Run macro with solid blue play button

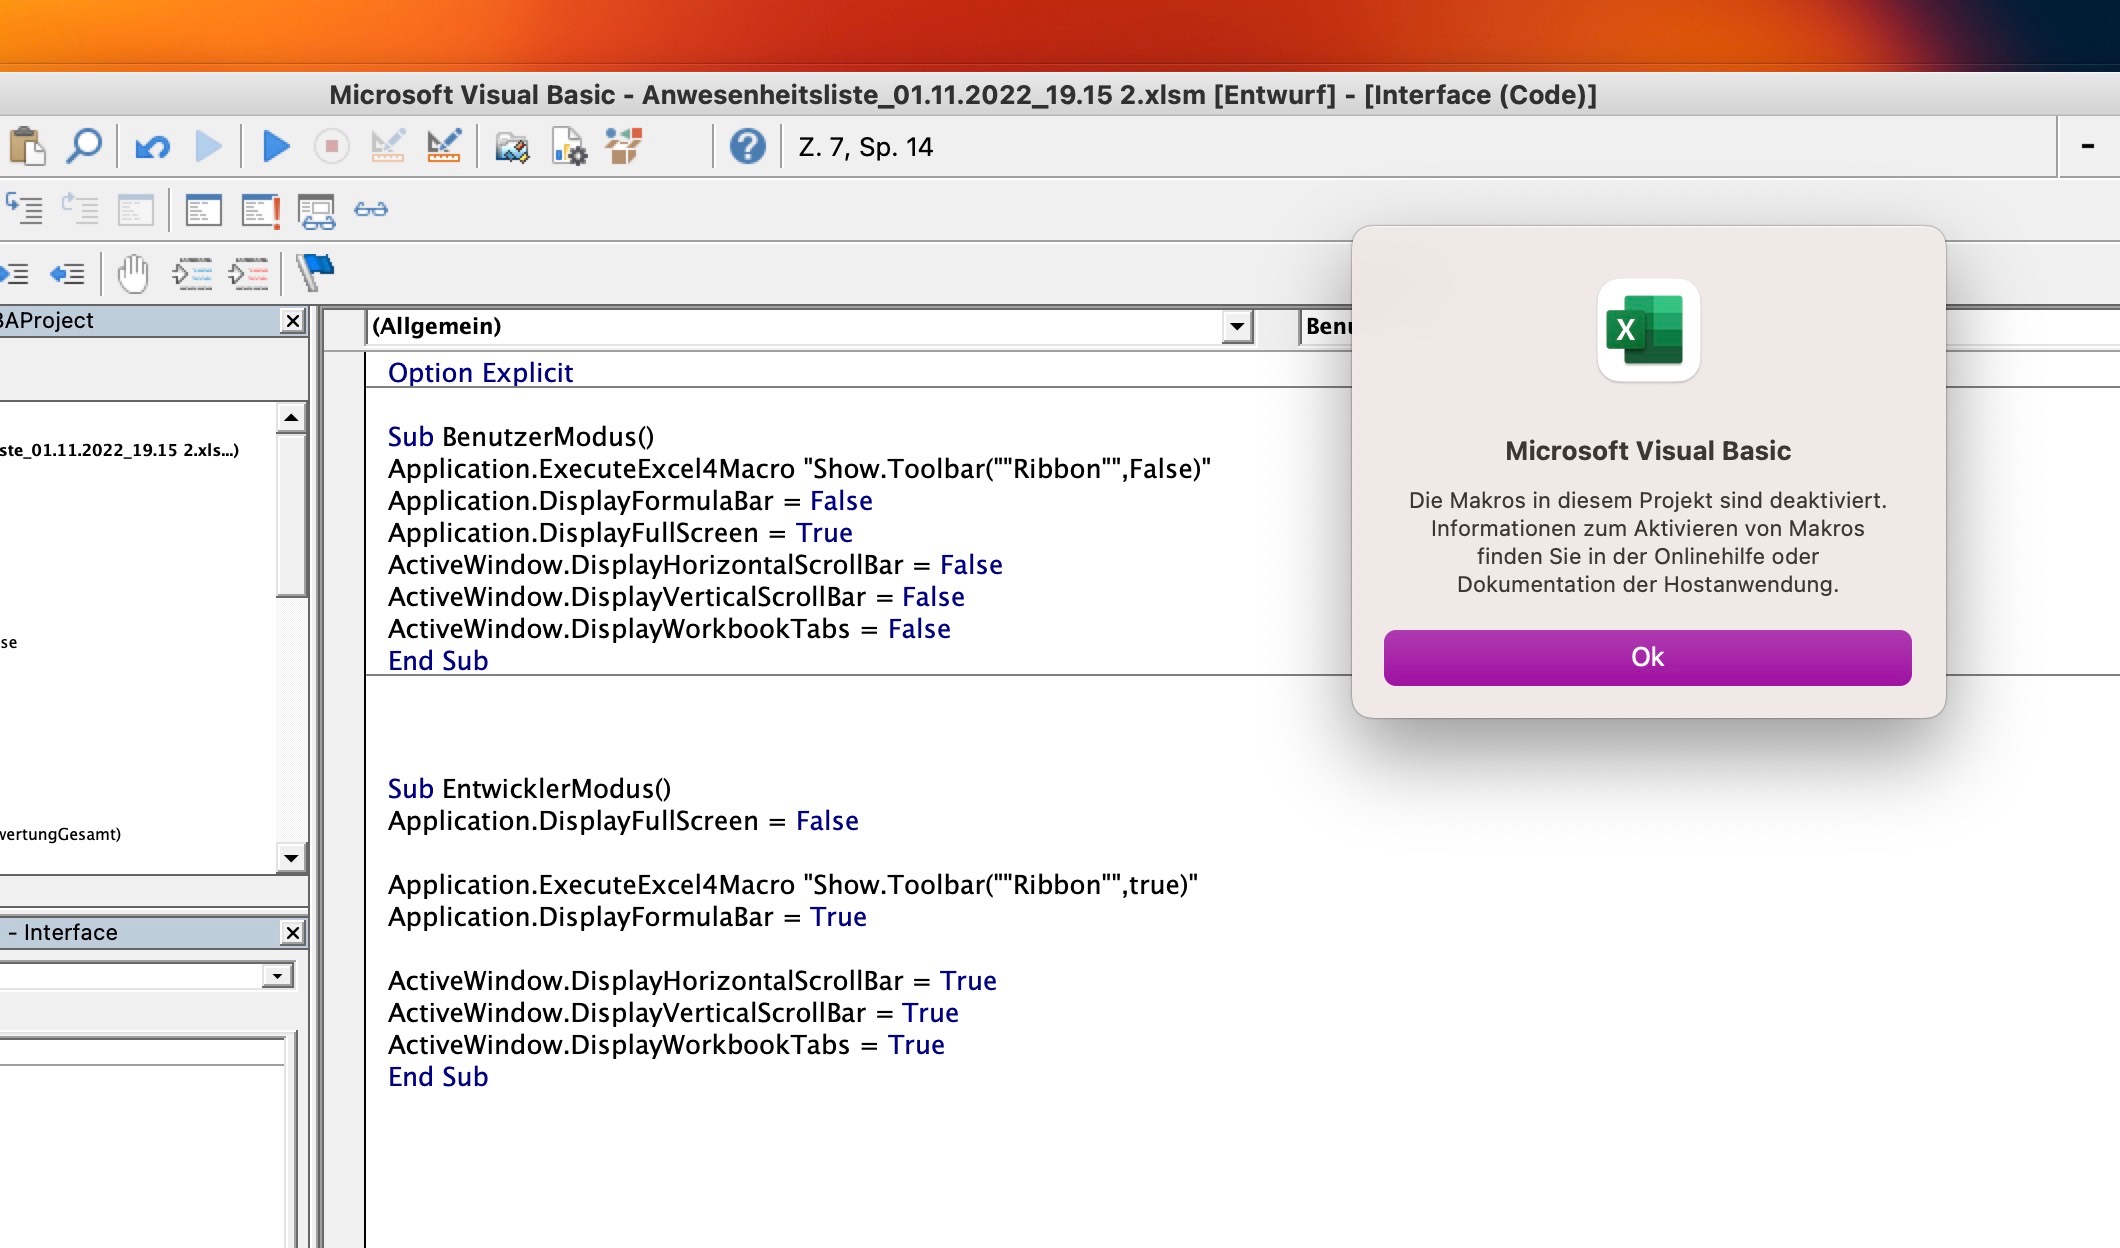pyautogui.click(x=276, y=147)
